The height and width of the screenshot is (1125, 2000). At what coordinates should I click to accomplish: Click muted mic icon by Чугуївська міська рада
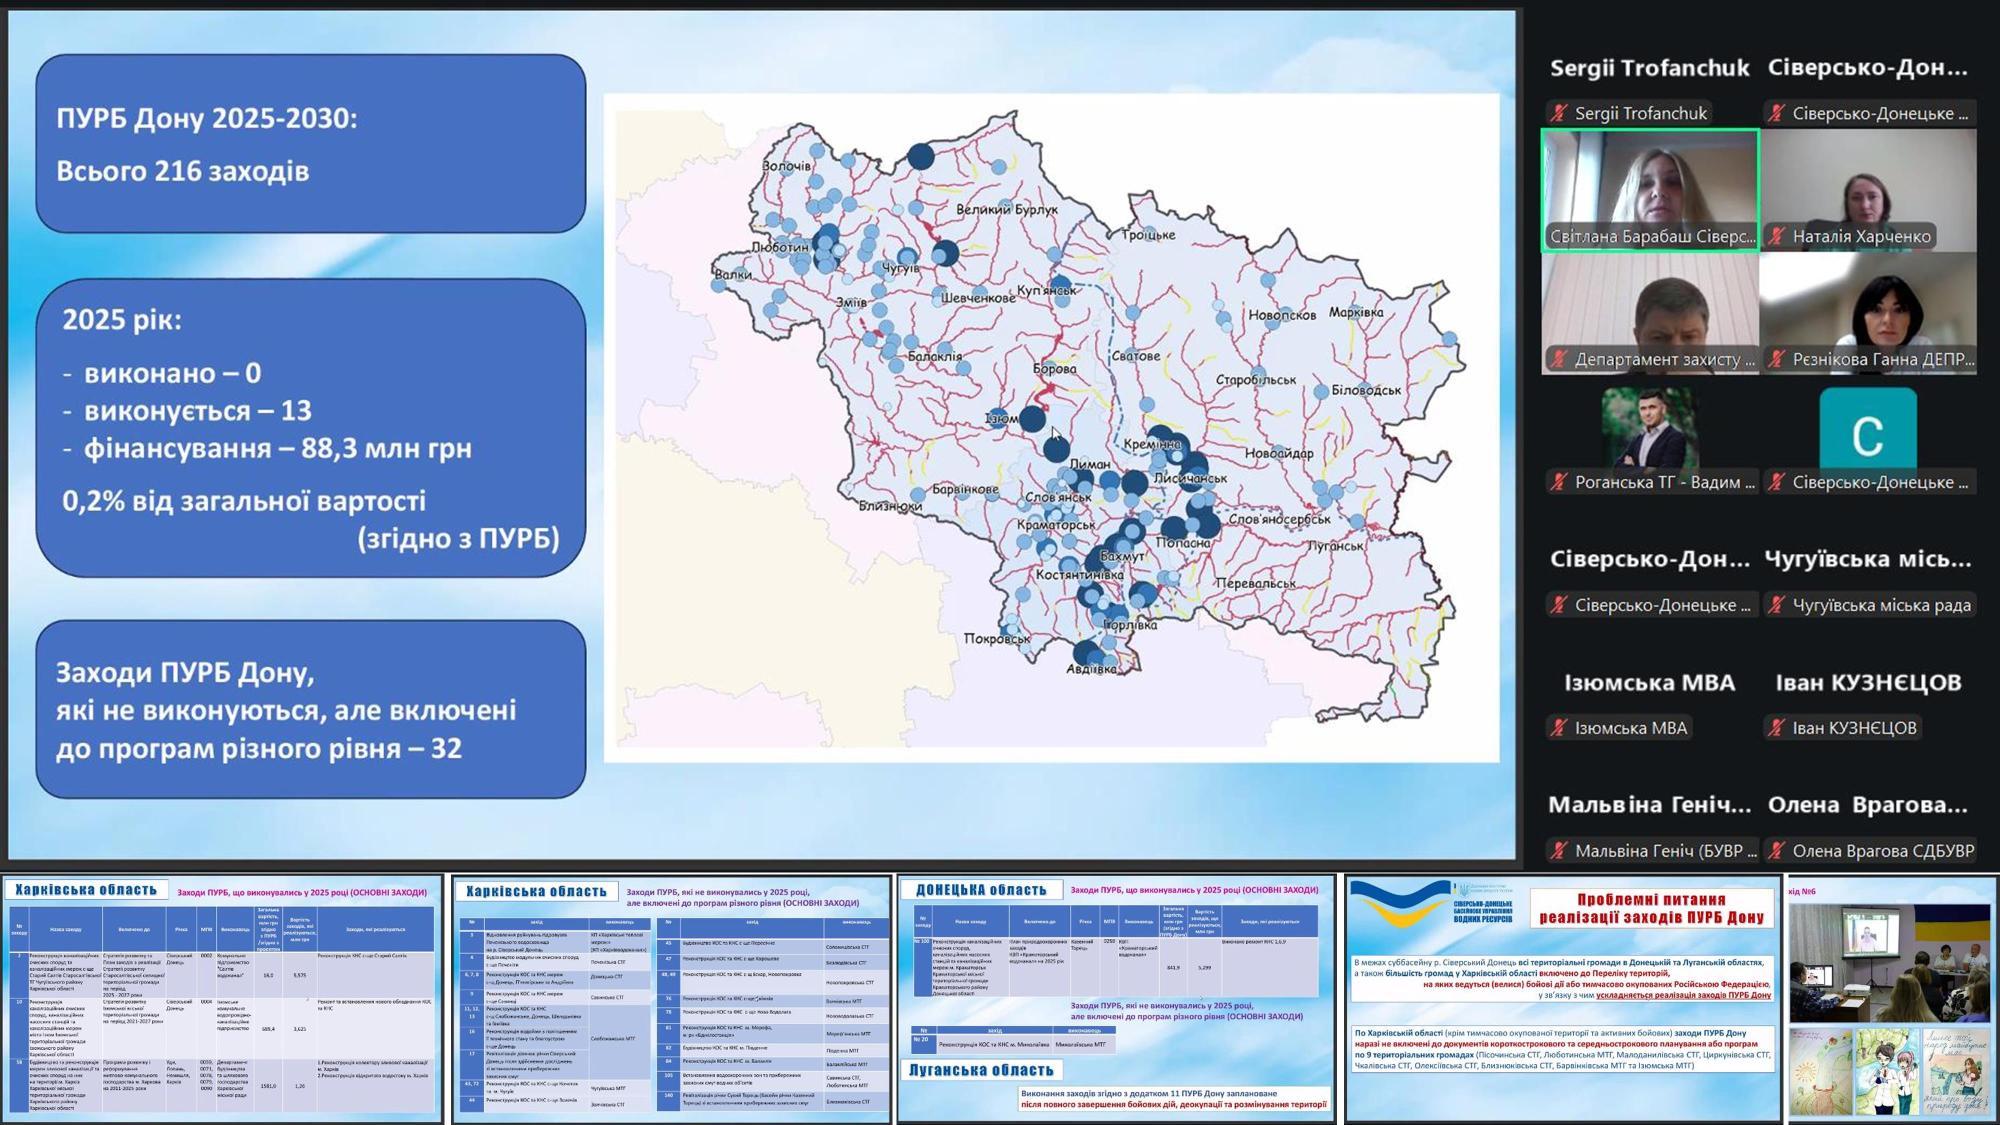point(1776,605)
